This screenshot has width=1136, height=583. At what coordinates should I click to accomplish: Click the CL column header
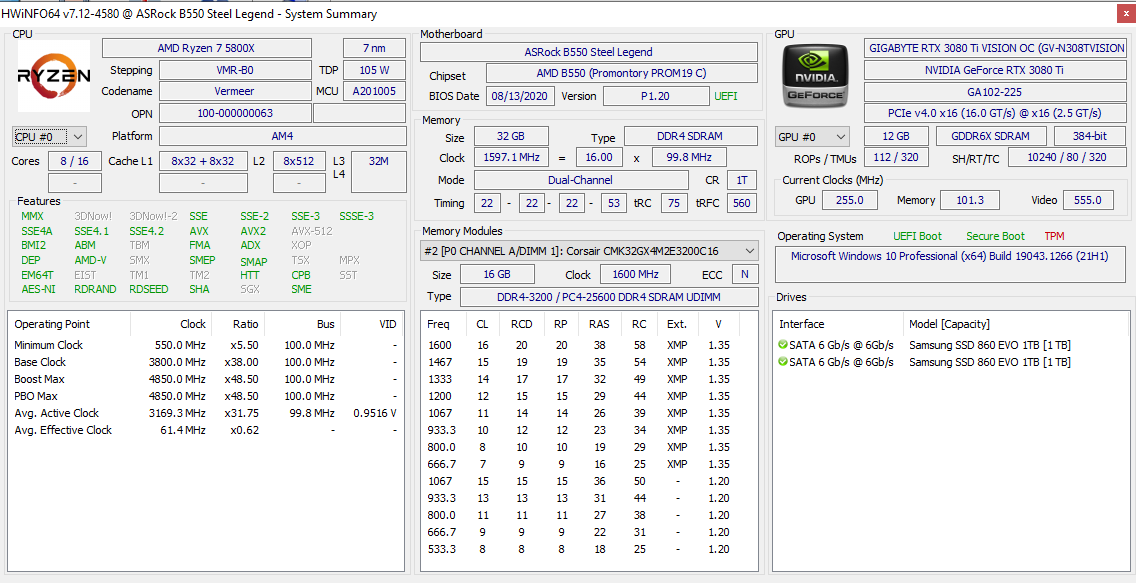(x=483, y=324)
